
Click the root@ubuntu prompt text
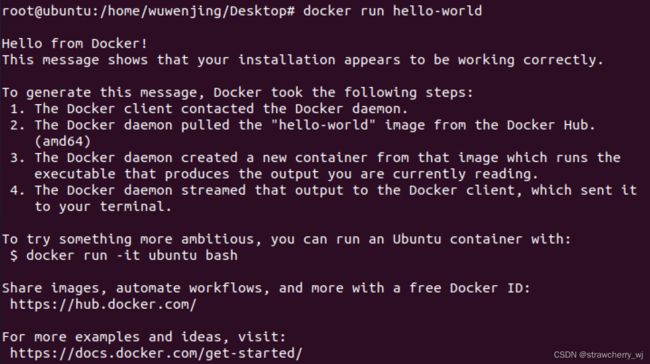pos(148,11)
